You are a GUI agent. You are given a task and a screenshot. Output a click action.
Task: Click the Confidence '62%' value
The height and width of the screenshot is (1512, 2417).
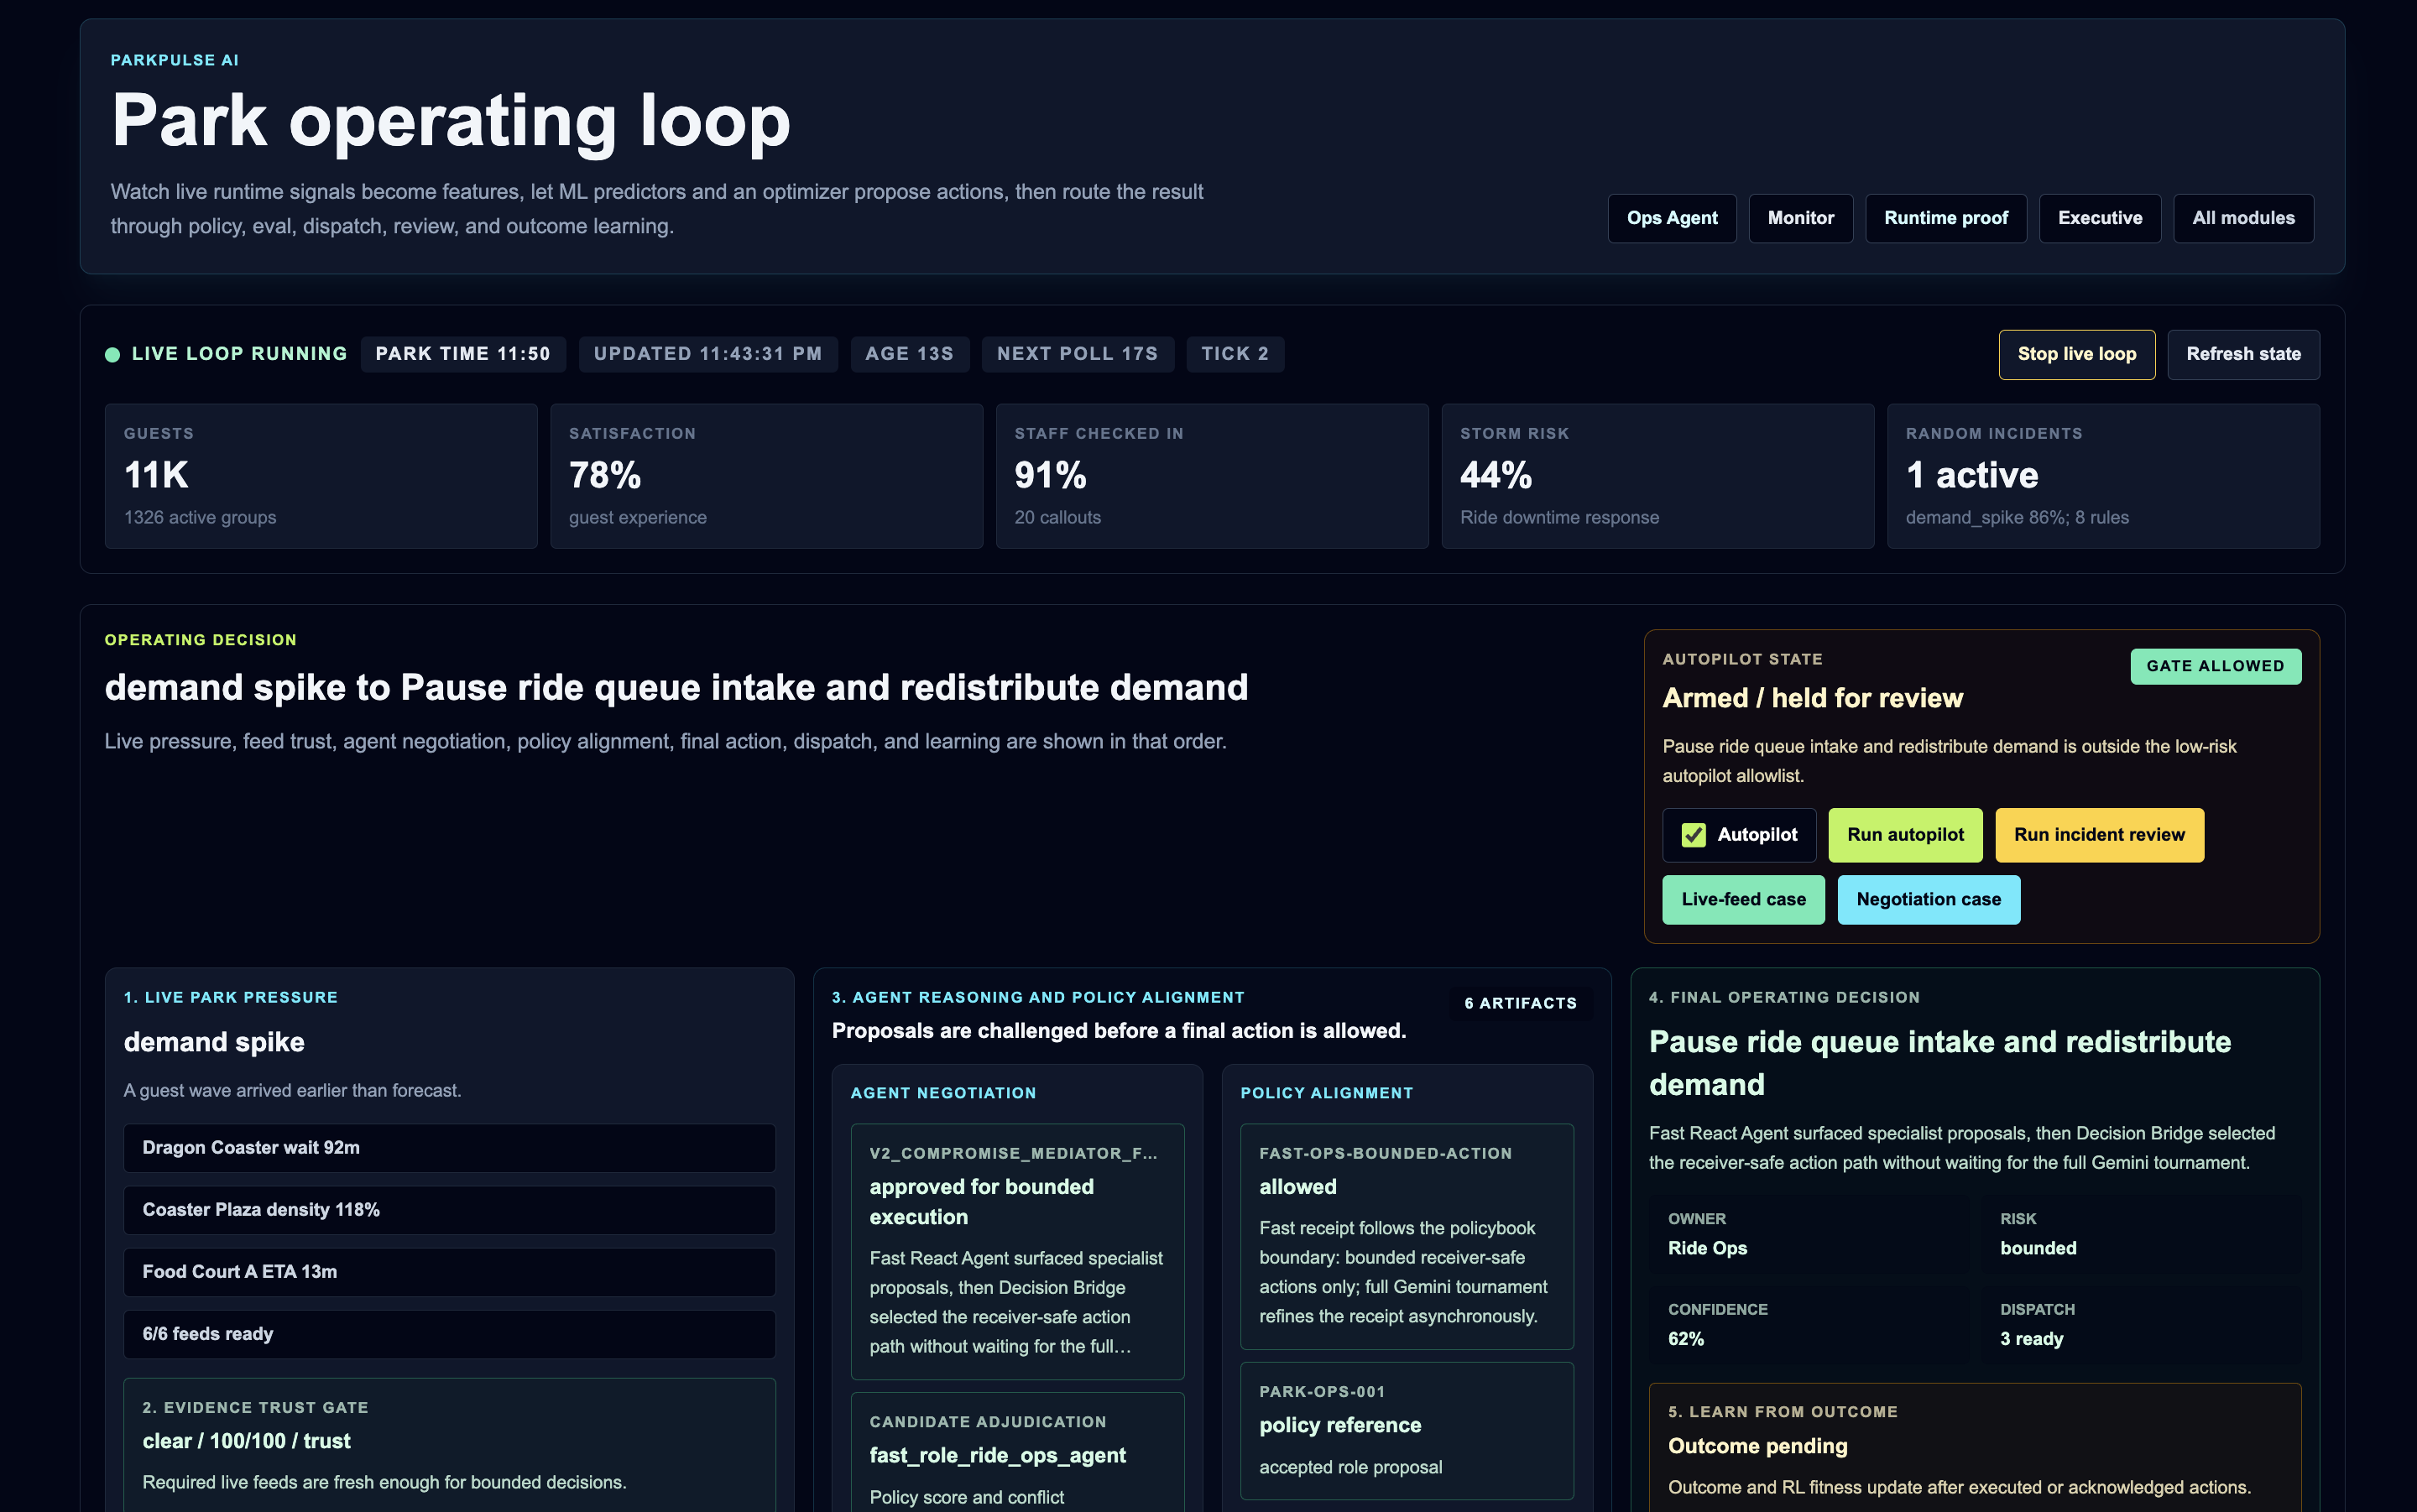point(1686,1339)
